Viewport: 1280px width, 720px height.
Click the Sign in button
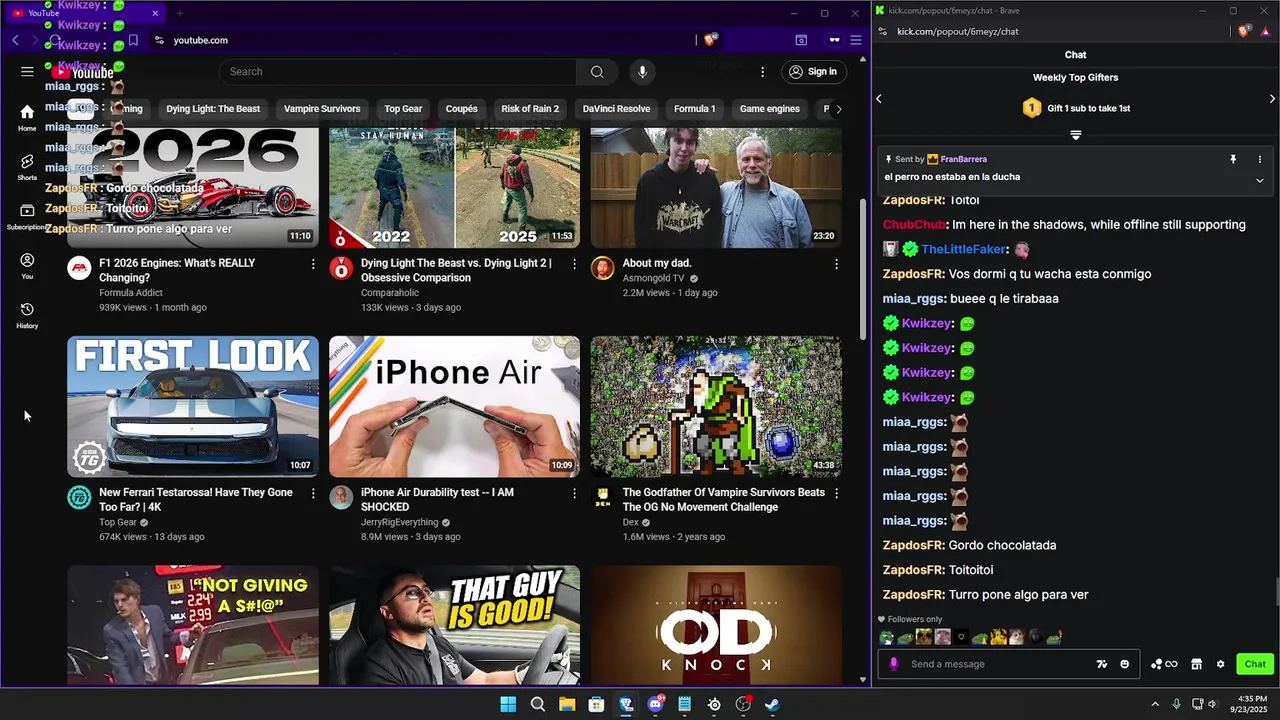tap(813, 72)
